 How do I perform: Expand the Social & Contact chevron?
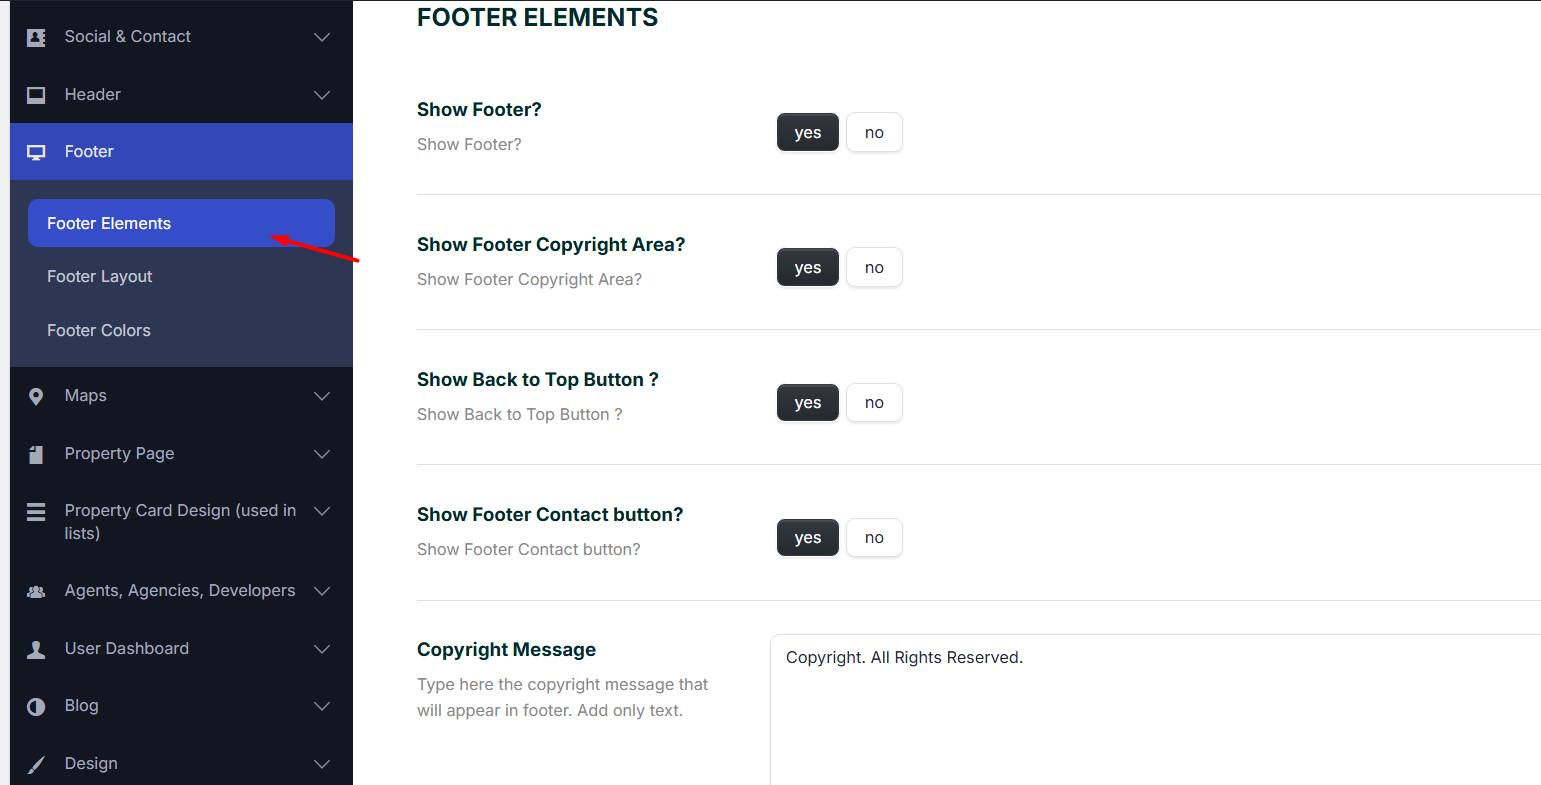[322, 37]
